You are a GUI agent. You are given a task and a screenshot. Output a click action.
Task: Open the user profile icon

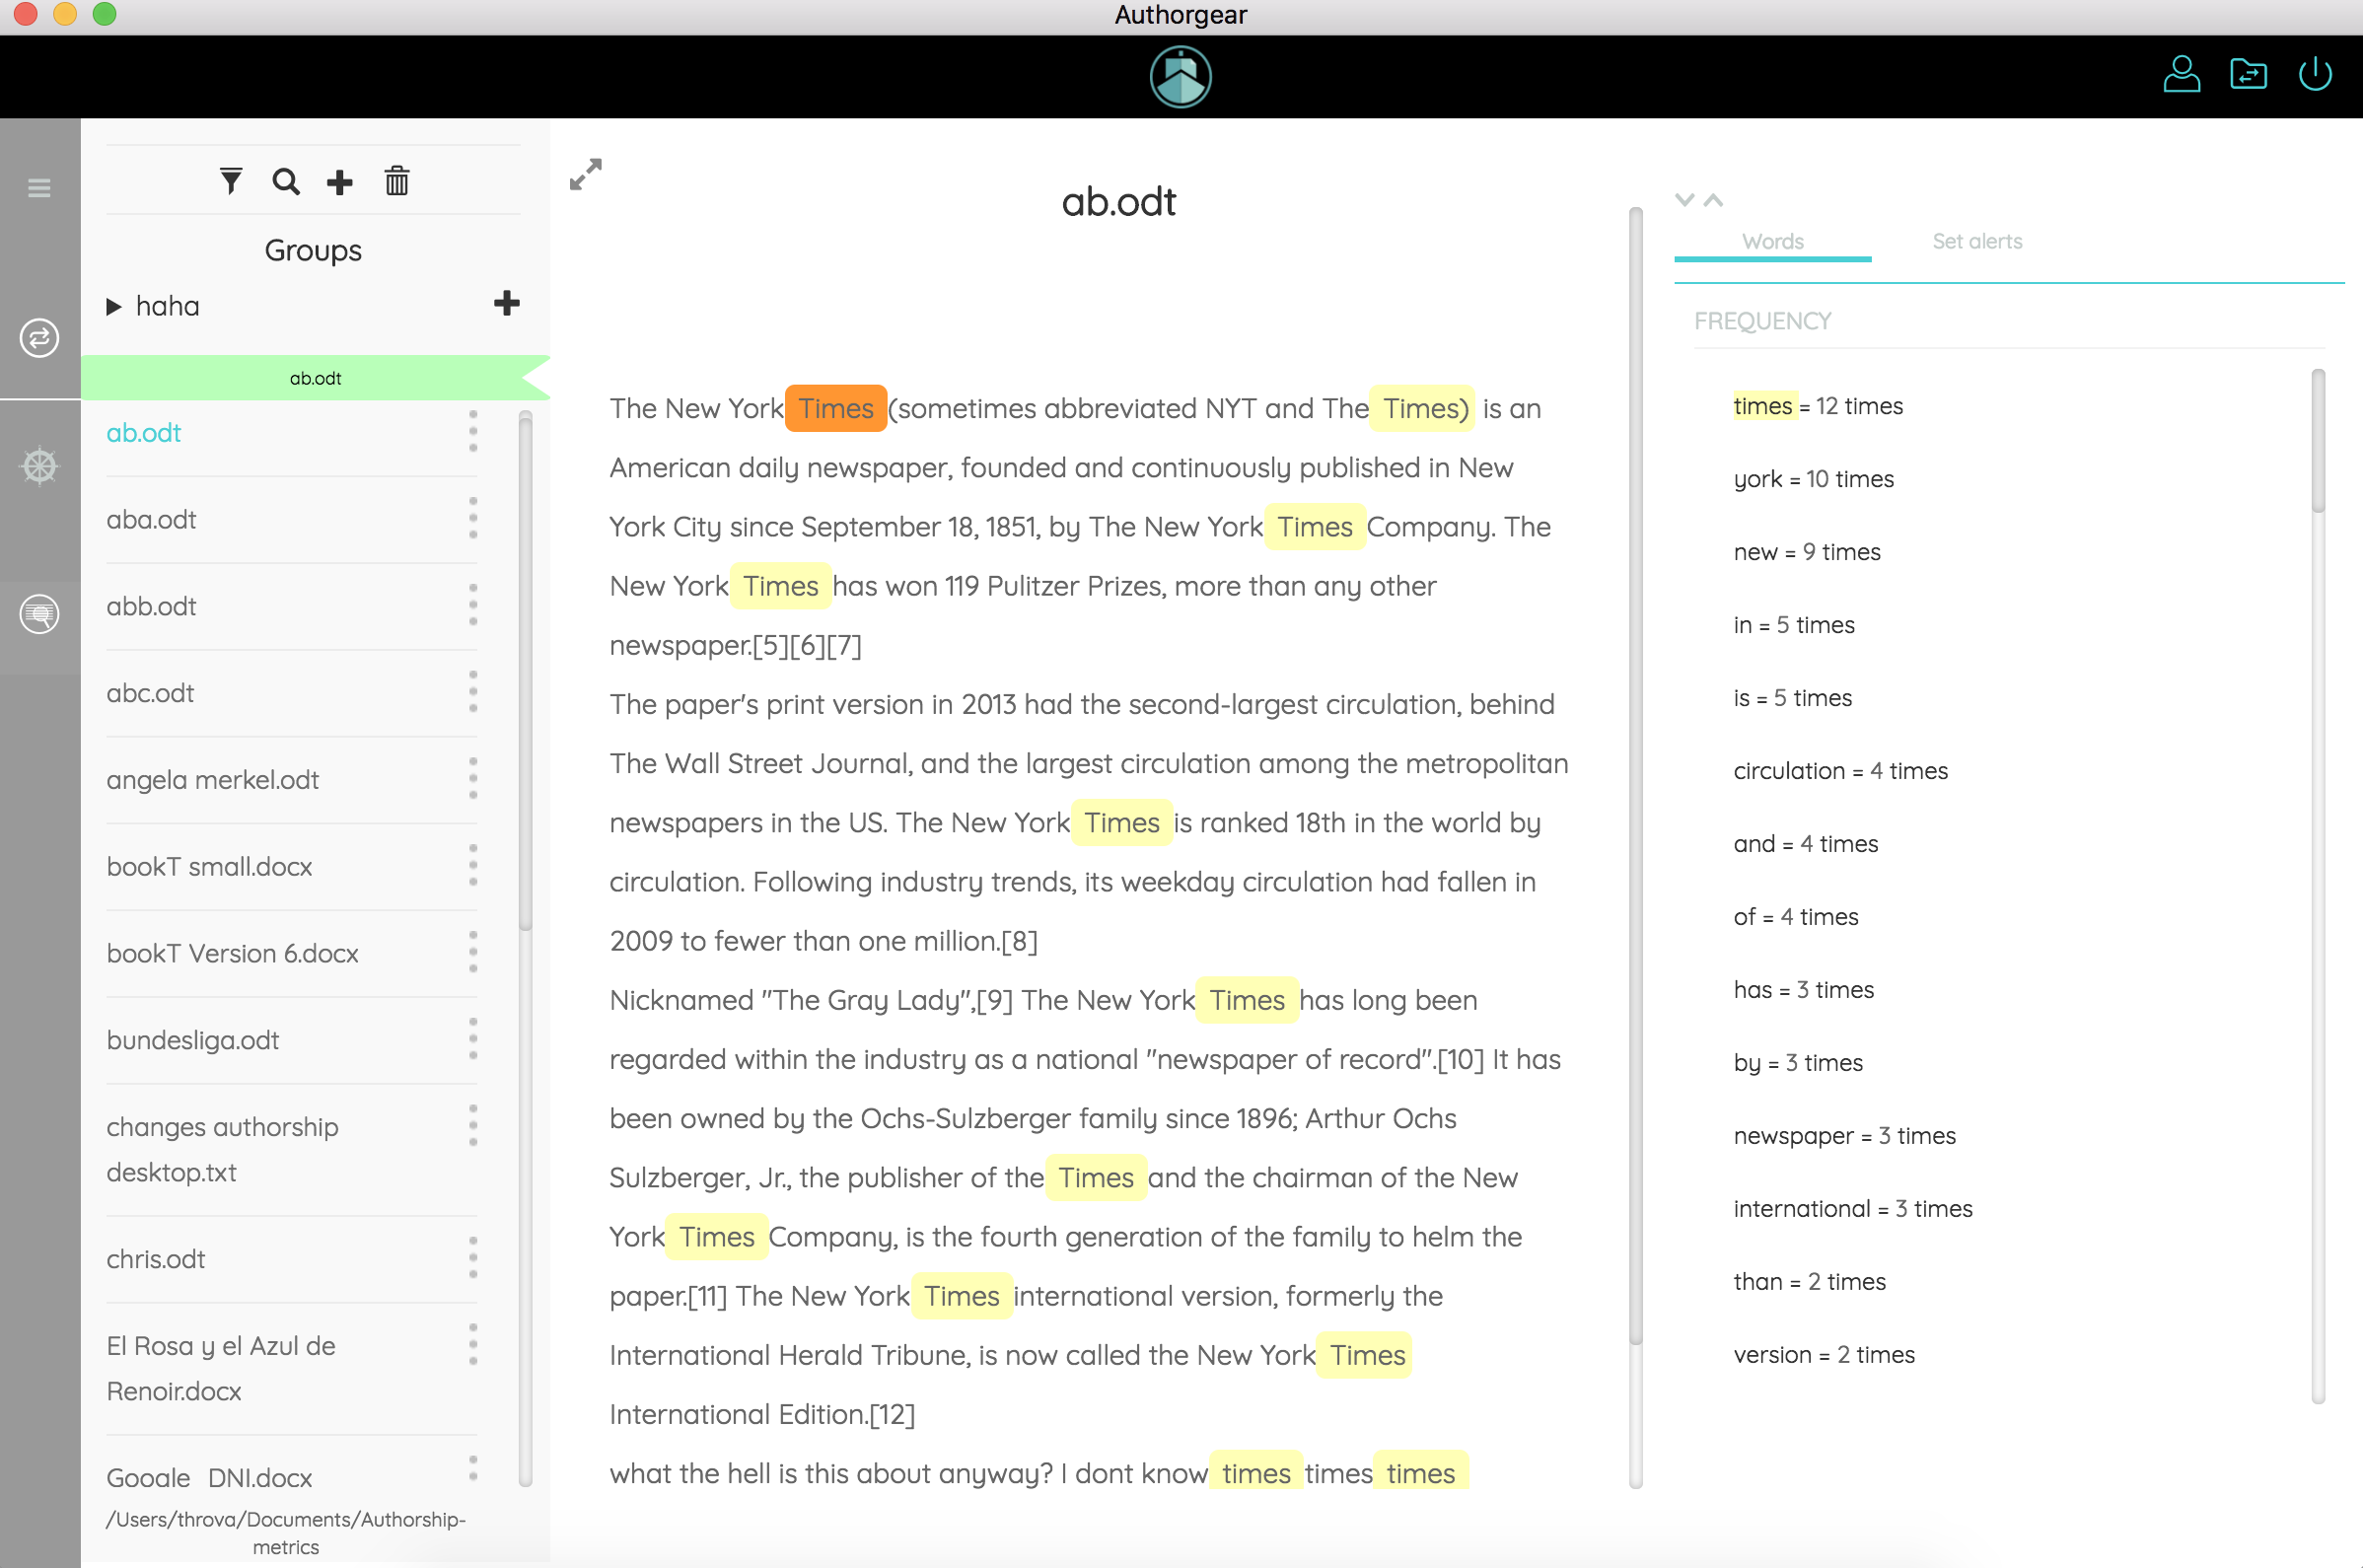click(2181, 74)
